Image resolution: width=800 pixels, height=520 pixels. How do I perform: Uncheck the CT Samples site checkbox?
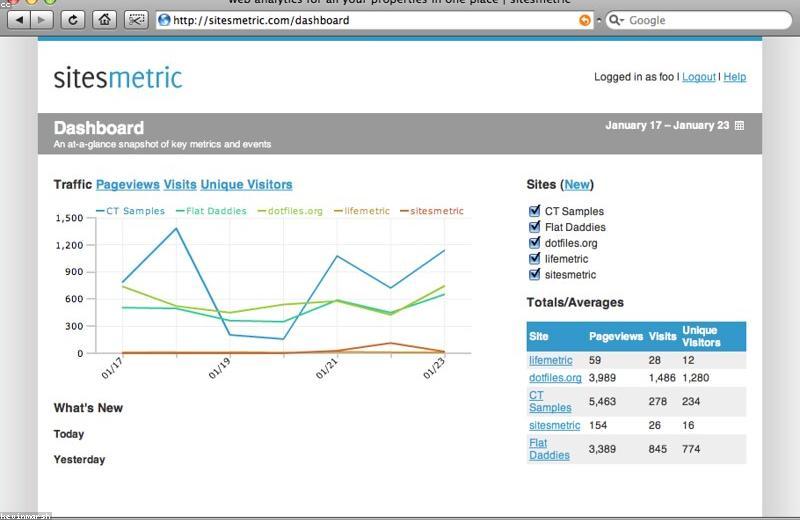click(x=534, y=211)
